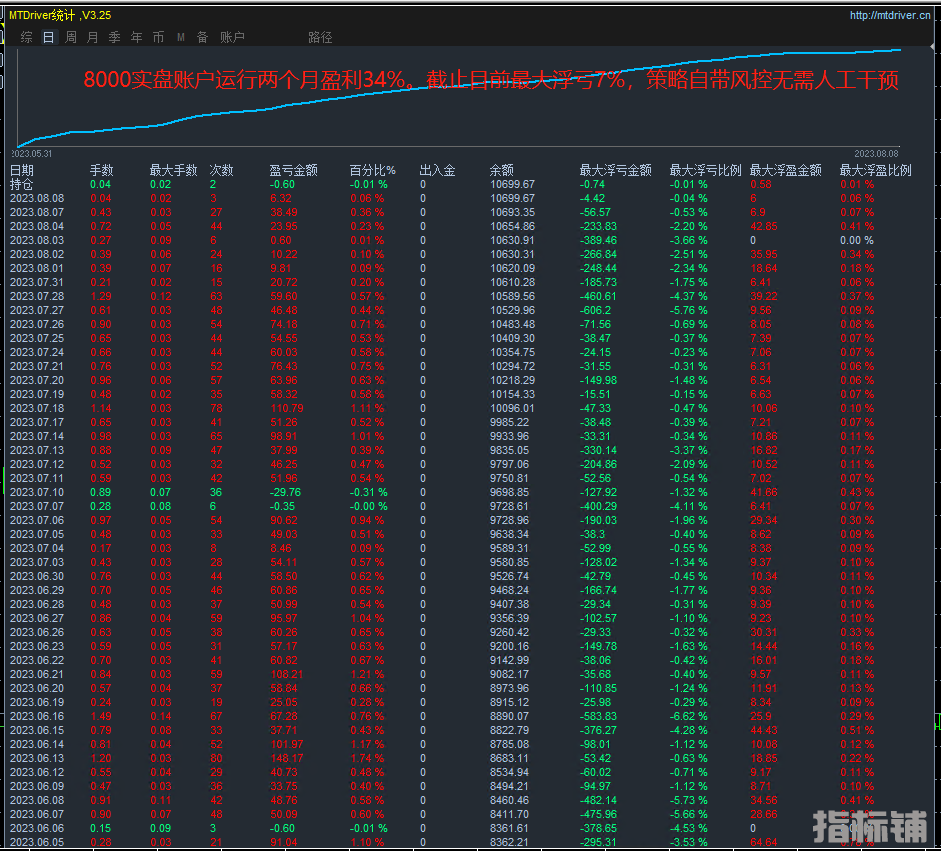
Task: Open the 年 yearly statistics tab
Action: (137, 37)
